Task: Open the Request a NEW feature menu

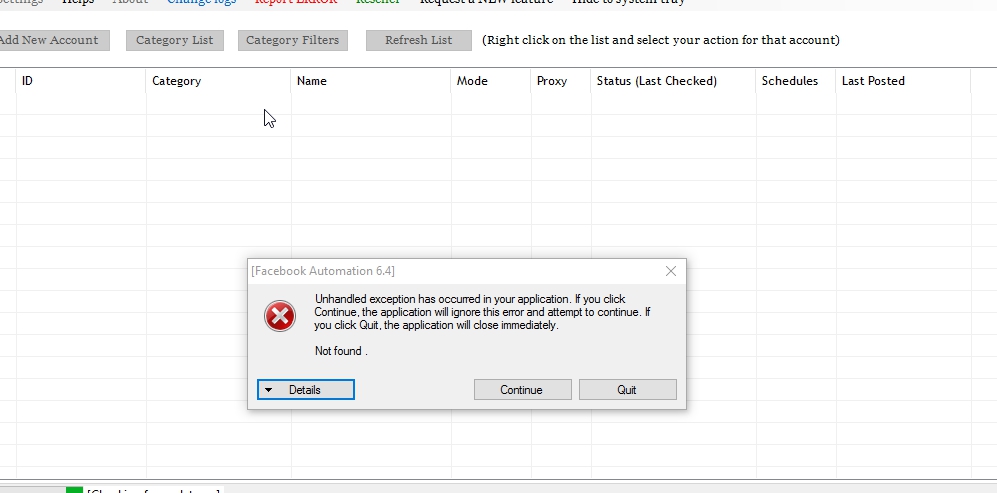Action: pos(486,2)
